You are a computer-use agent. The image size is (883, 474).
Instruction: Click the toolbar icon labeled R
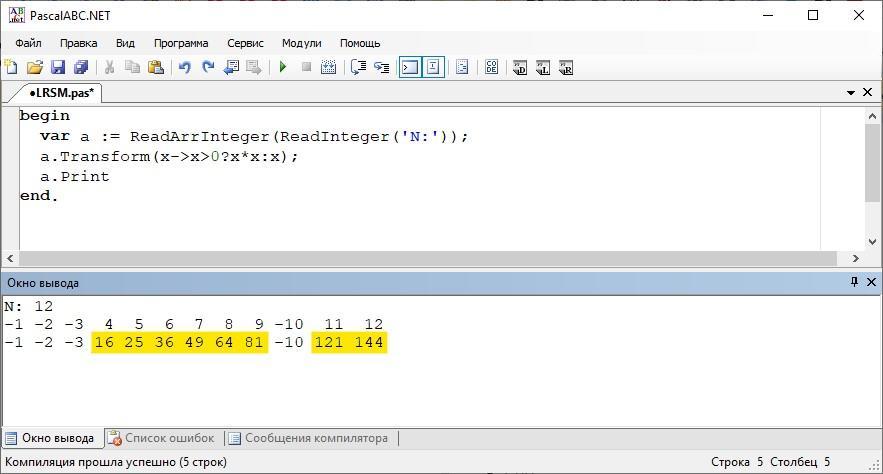pos(566,68)
